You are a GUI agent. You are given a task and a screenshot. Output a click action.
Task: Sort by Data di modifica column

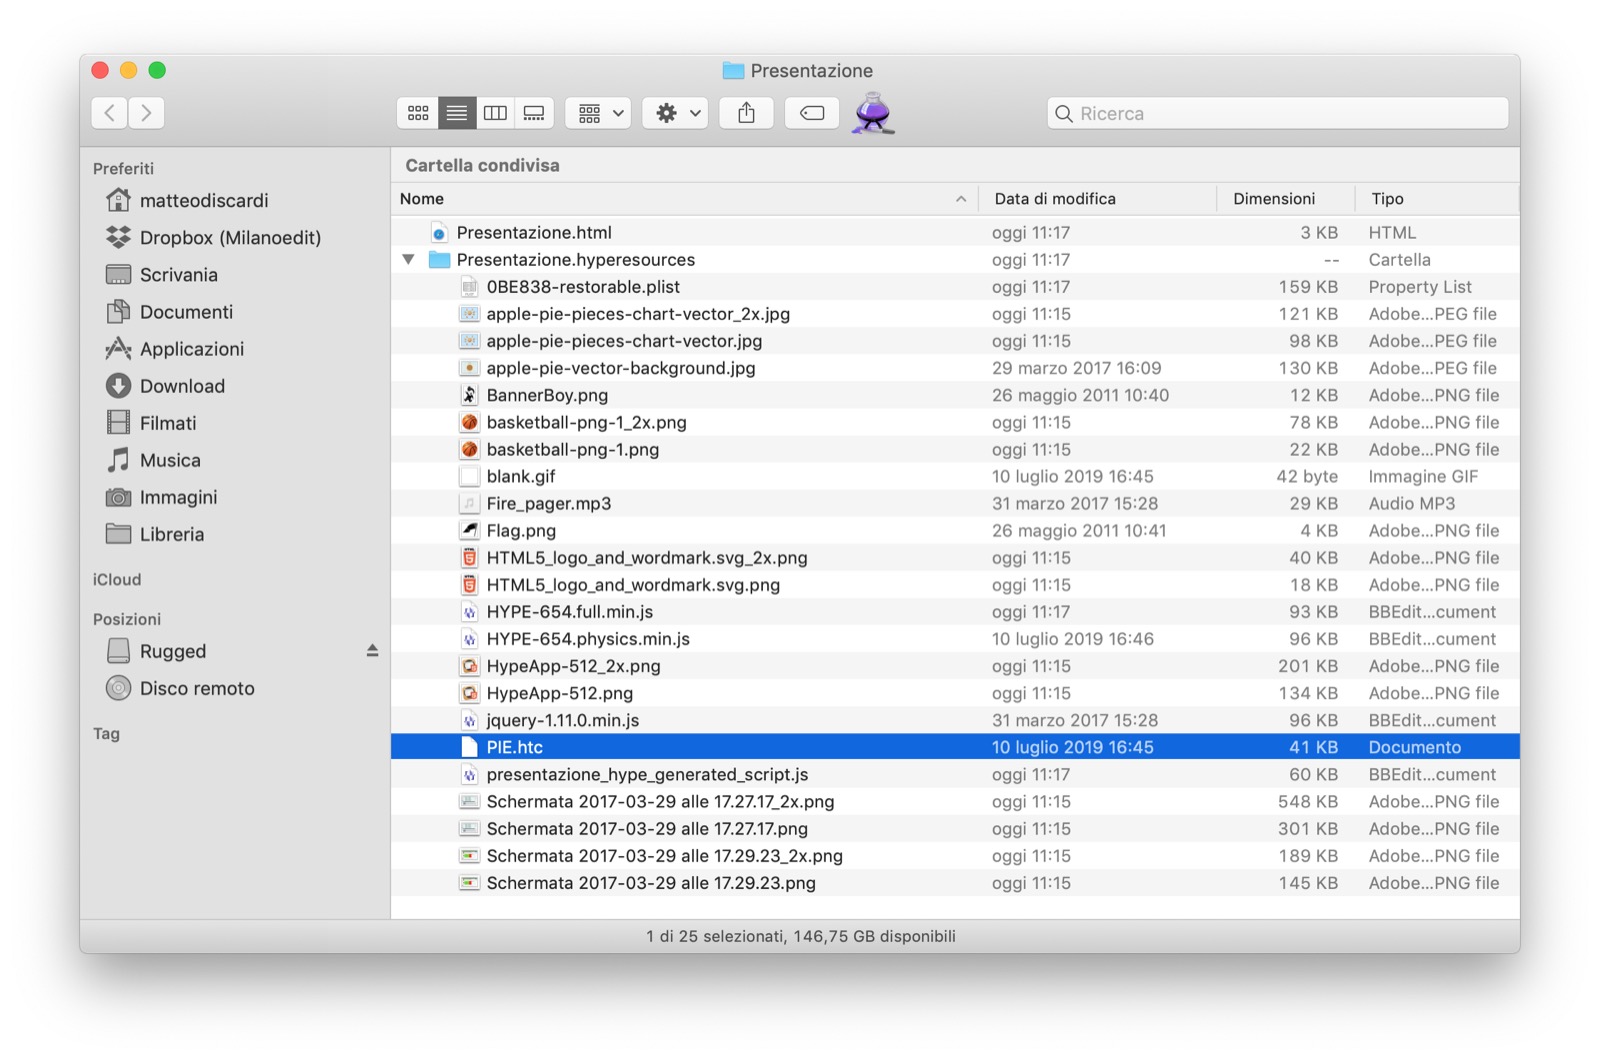(x=1054, y=199)
